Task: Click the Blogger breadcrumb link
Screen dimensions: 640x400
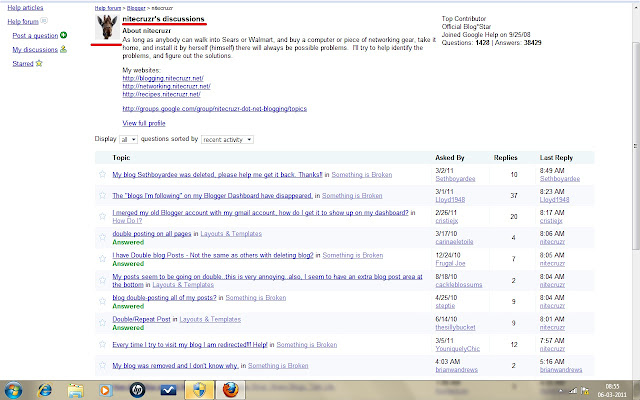Action: pos(136,8)
